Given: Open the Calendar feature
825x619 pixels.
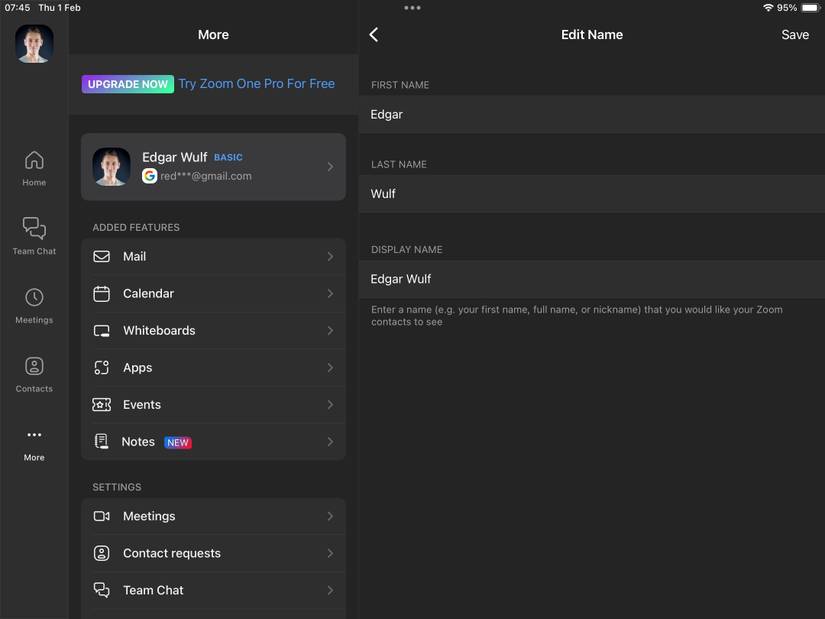Looking at the screenshot, I should (213, 293).
